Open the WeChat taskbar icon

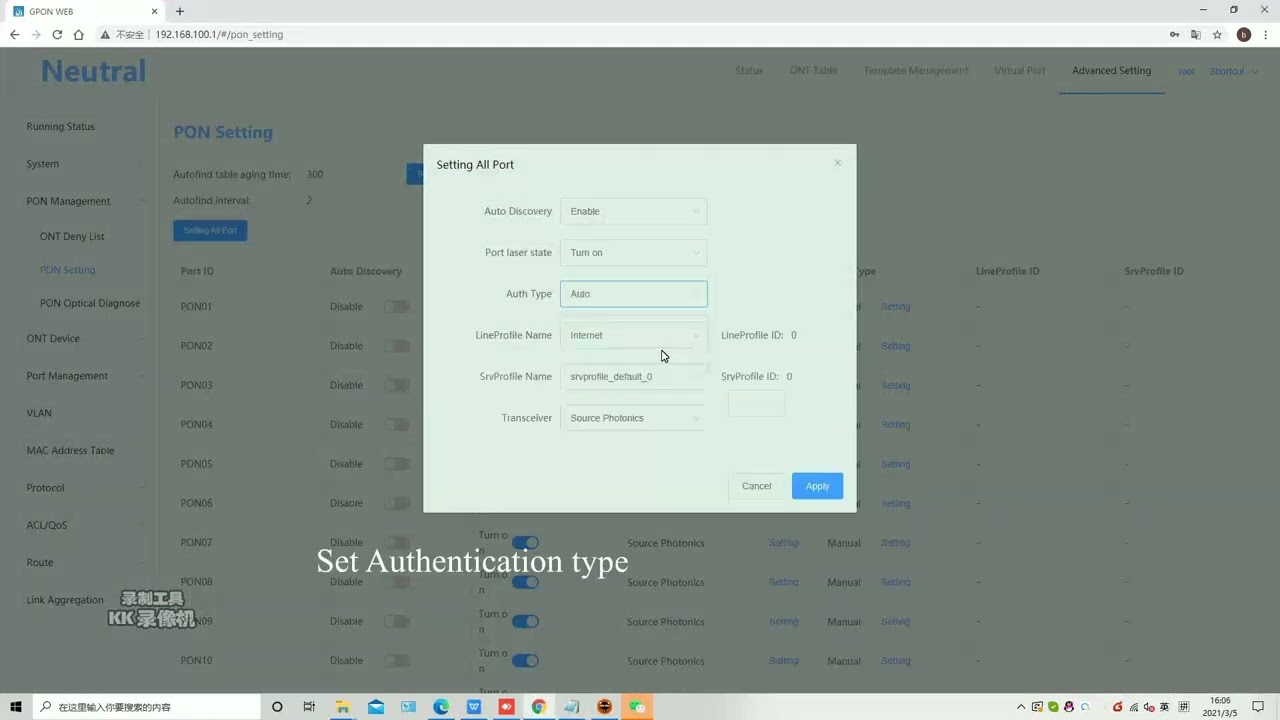point(637,707)
